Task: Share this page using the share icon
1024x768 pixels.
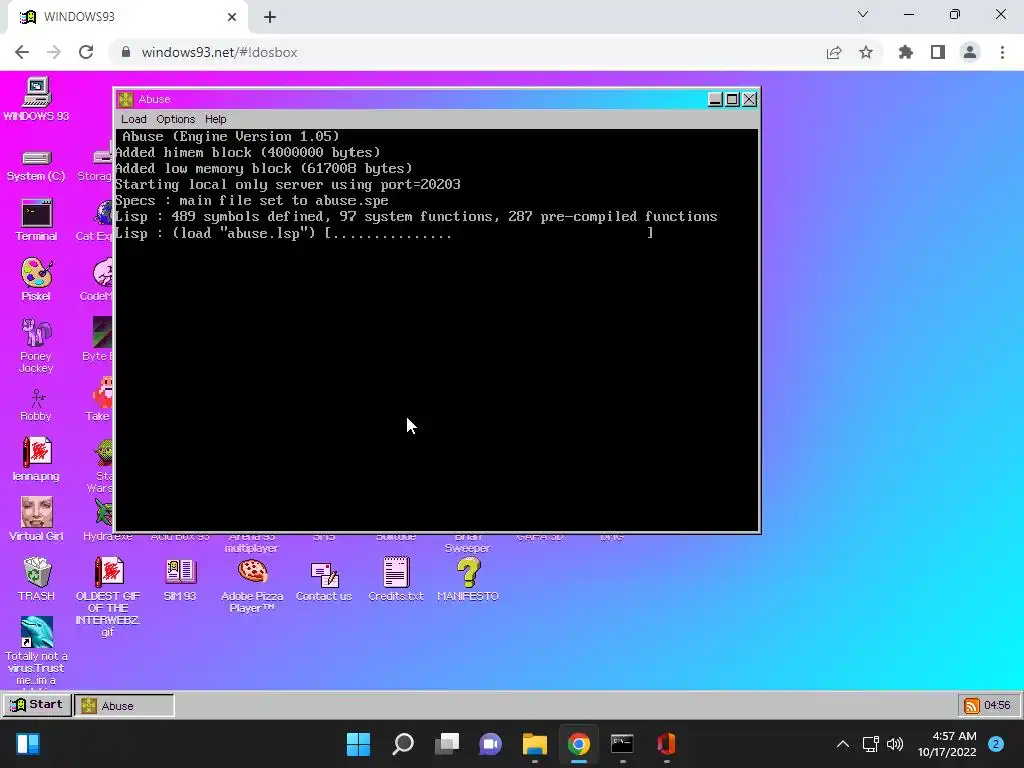Action: click(834, 52)
